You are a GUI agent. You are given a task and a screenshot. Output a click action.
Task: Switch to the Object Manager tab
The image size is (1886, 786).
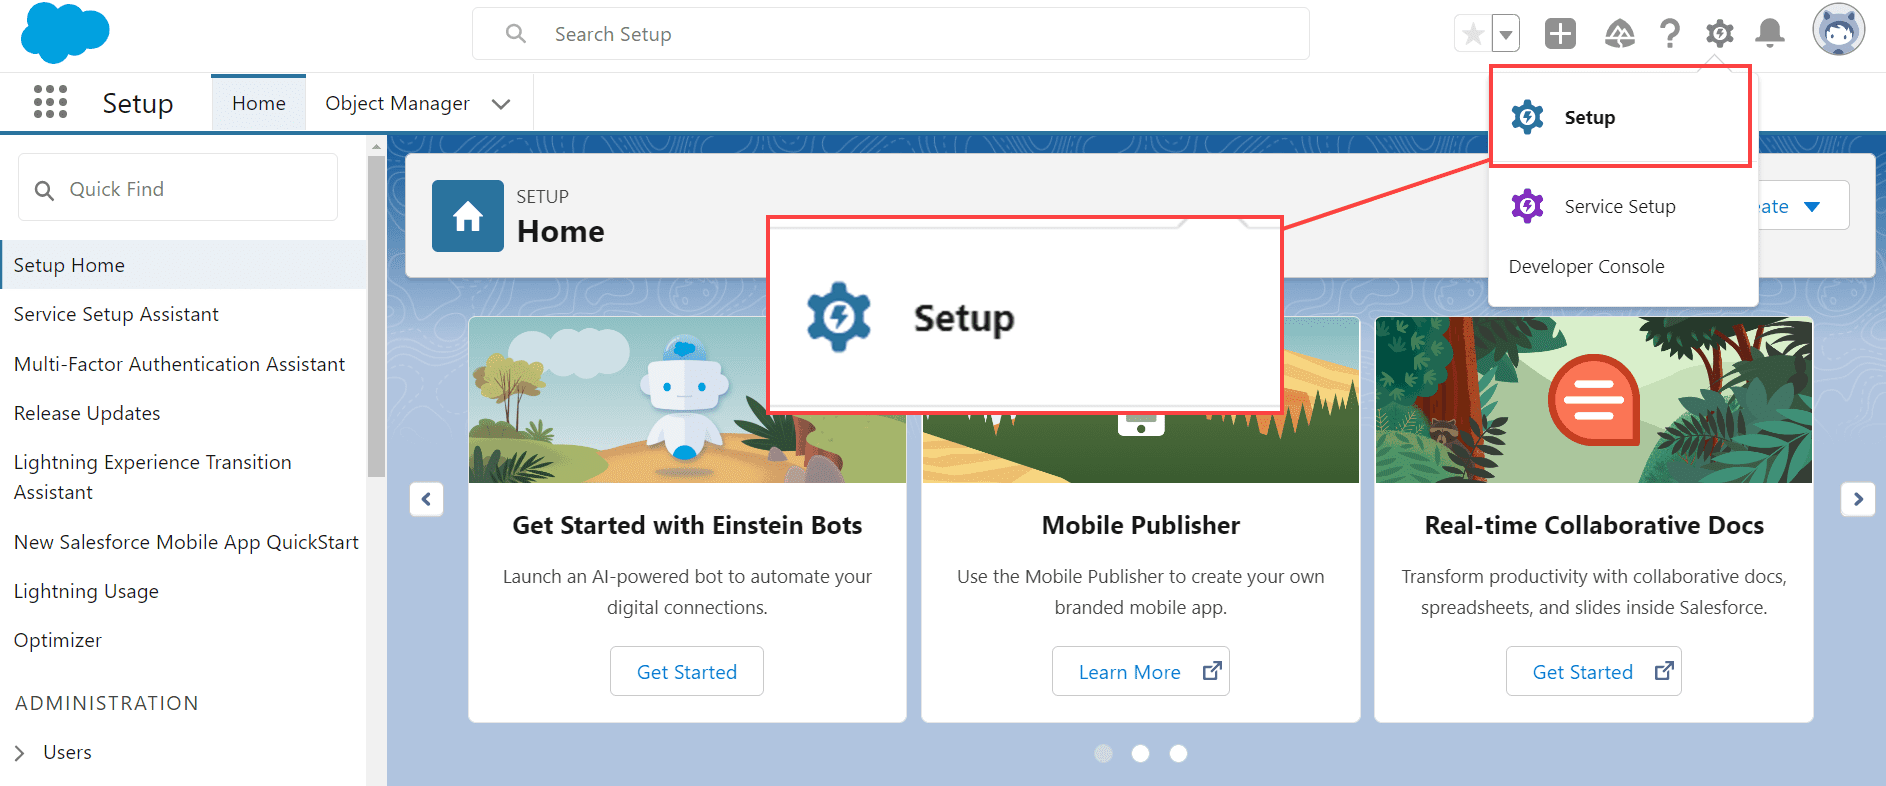(x=397, y=103)
